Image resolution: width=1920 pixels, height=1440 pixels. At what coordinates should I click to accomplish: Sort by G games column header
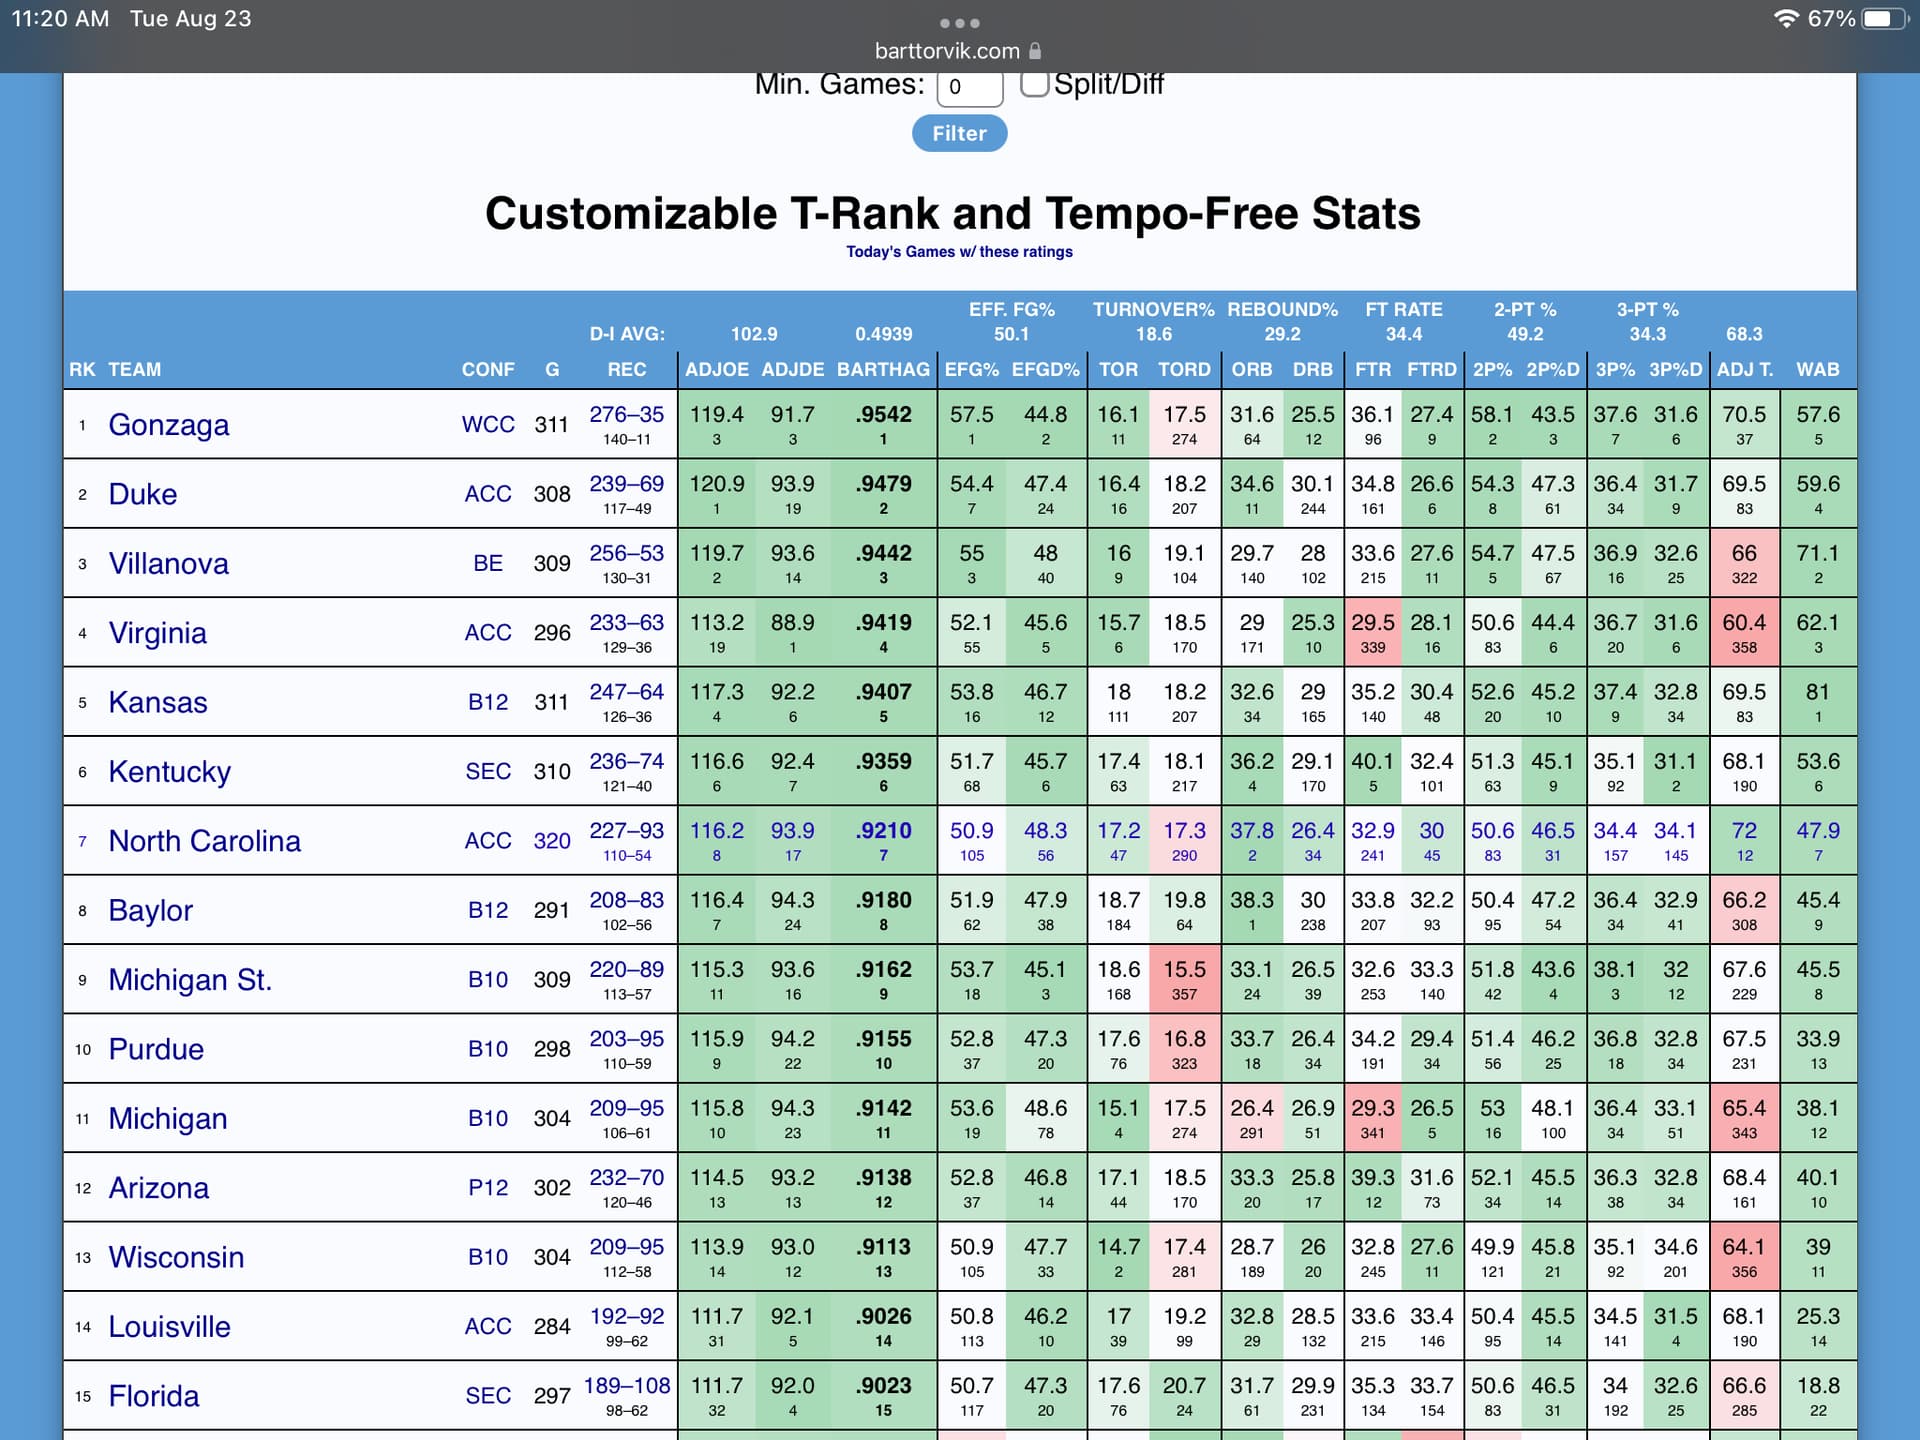[552, 370]
